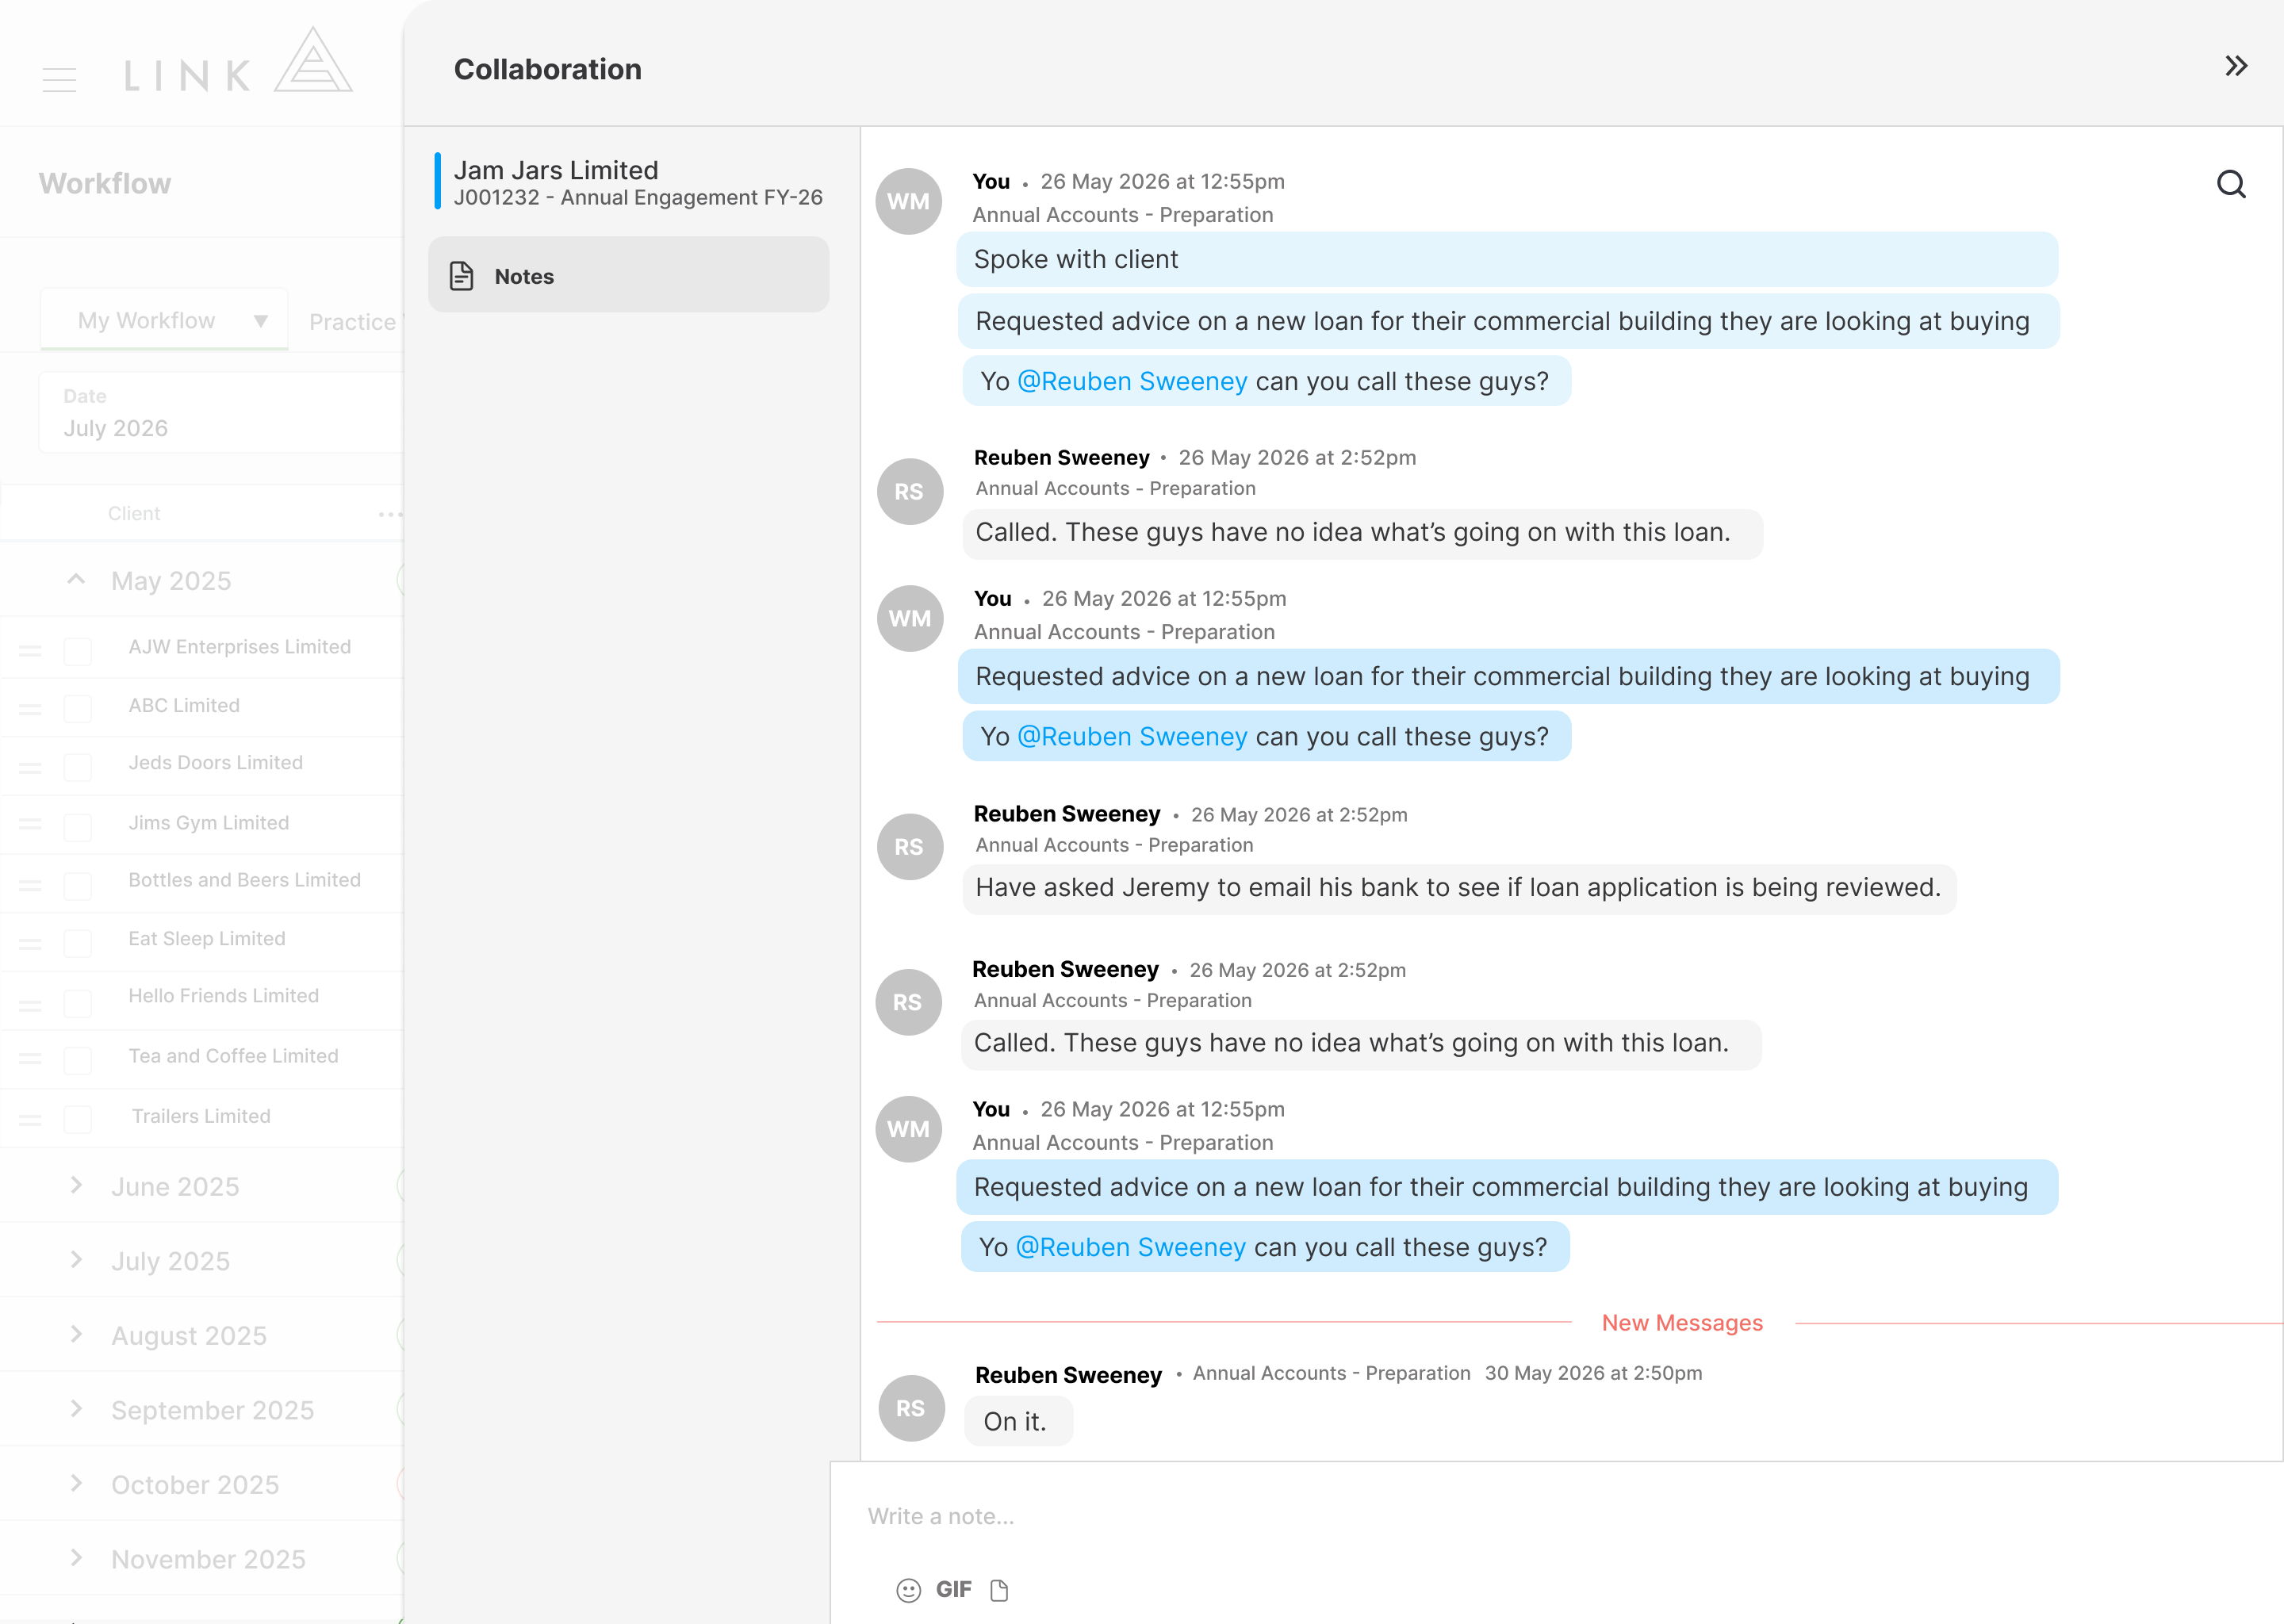Viewport: 2284px width, 1624px height.
Task: Collapse the Collaboration panel with double chevron
Action: point(2236,66)
